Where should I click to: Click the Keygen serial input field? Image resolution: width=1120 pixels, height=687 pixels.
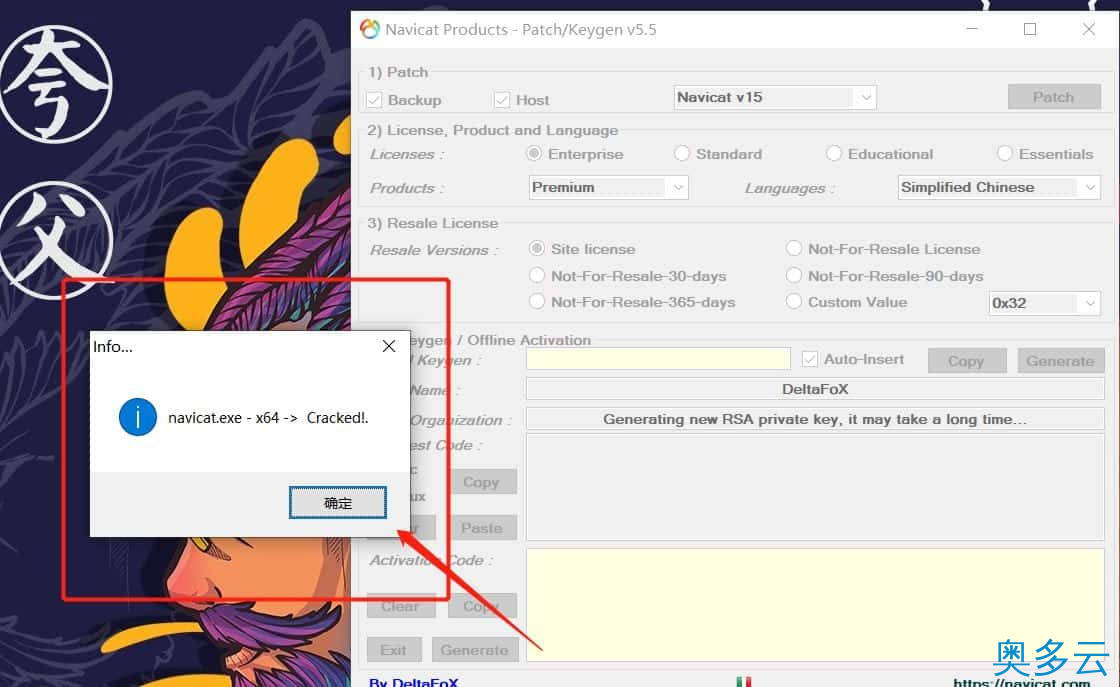[658, 359]
